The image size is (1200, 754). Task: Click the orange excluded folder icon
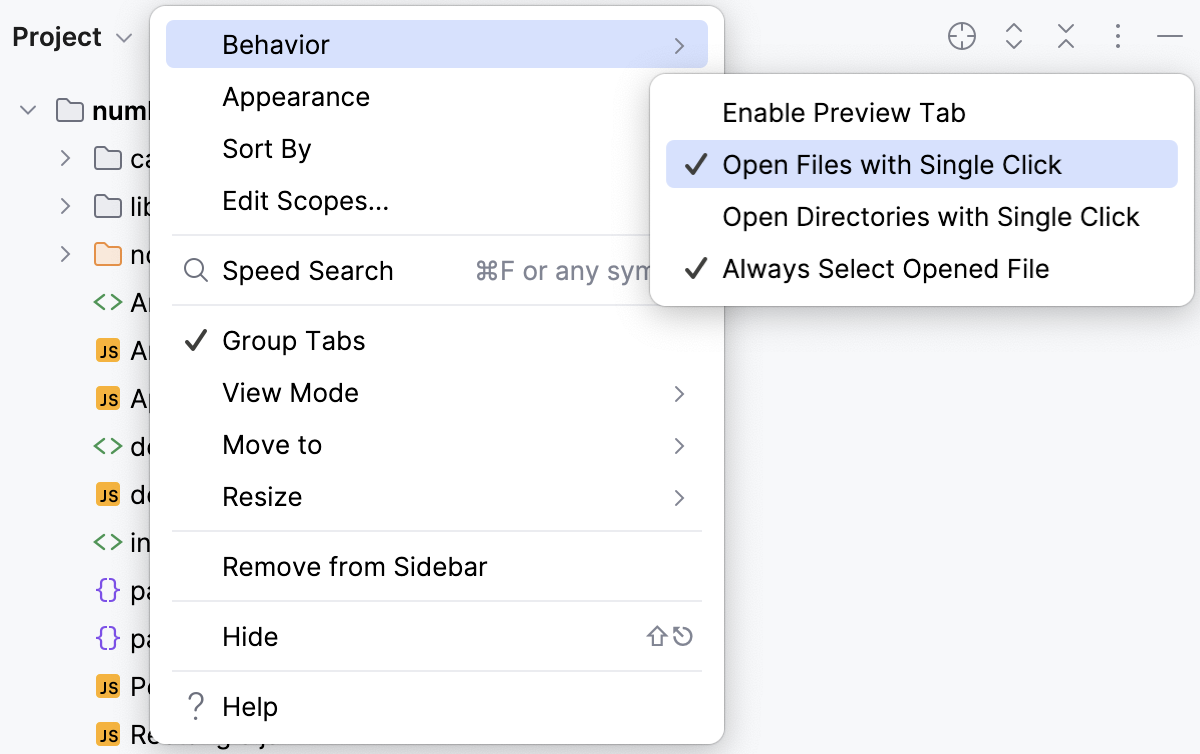pyautogui.click(x=106, y=254)
